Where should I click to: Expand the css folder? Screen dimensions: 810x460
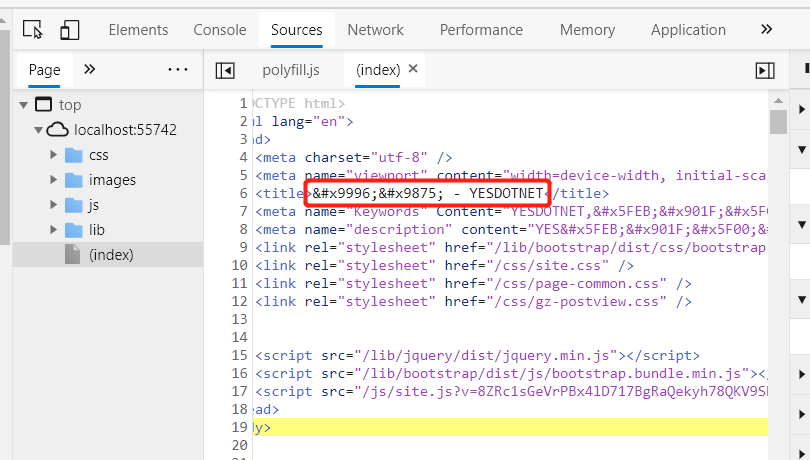click(53, 155)
